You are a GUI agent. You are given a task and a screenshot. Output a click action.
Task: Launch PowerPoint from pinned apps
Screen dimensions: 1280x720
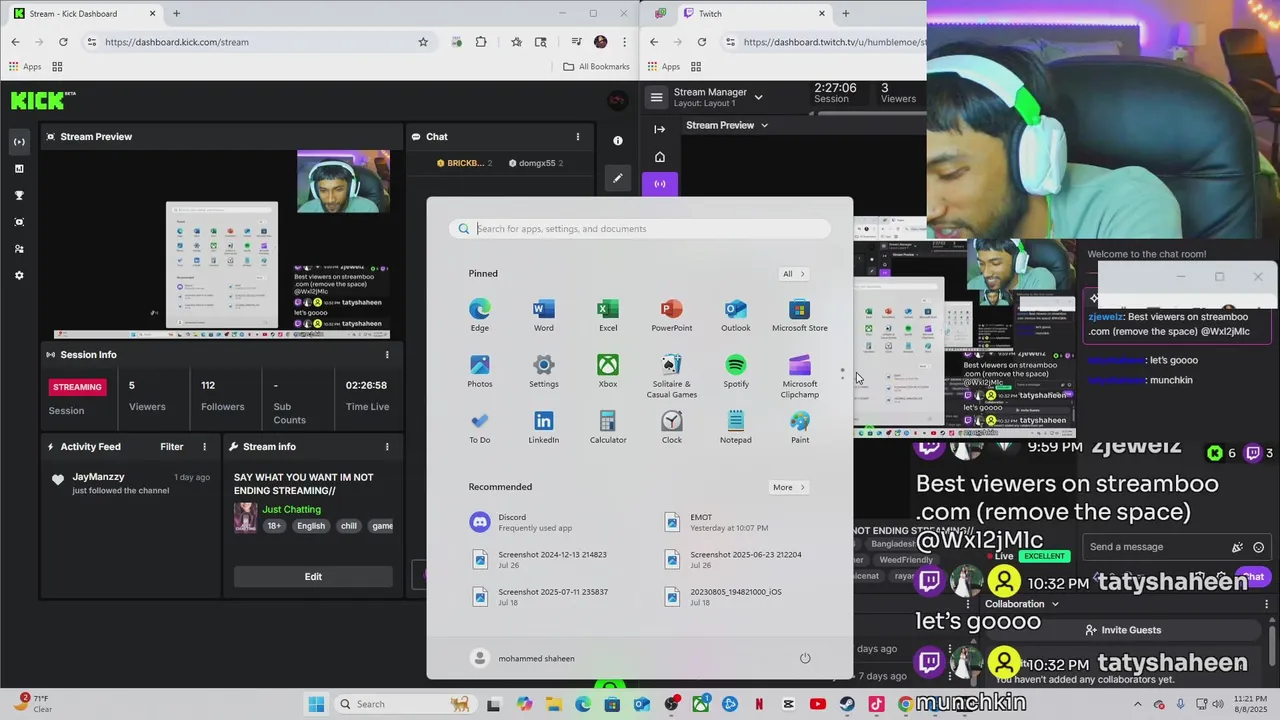[671, 314]
